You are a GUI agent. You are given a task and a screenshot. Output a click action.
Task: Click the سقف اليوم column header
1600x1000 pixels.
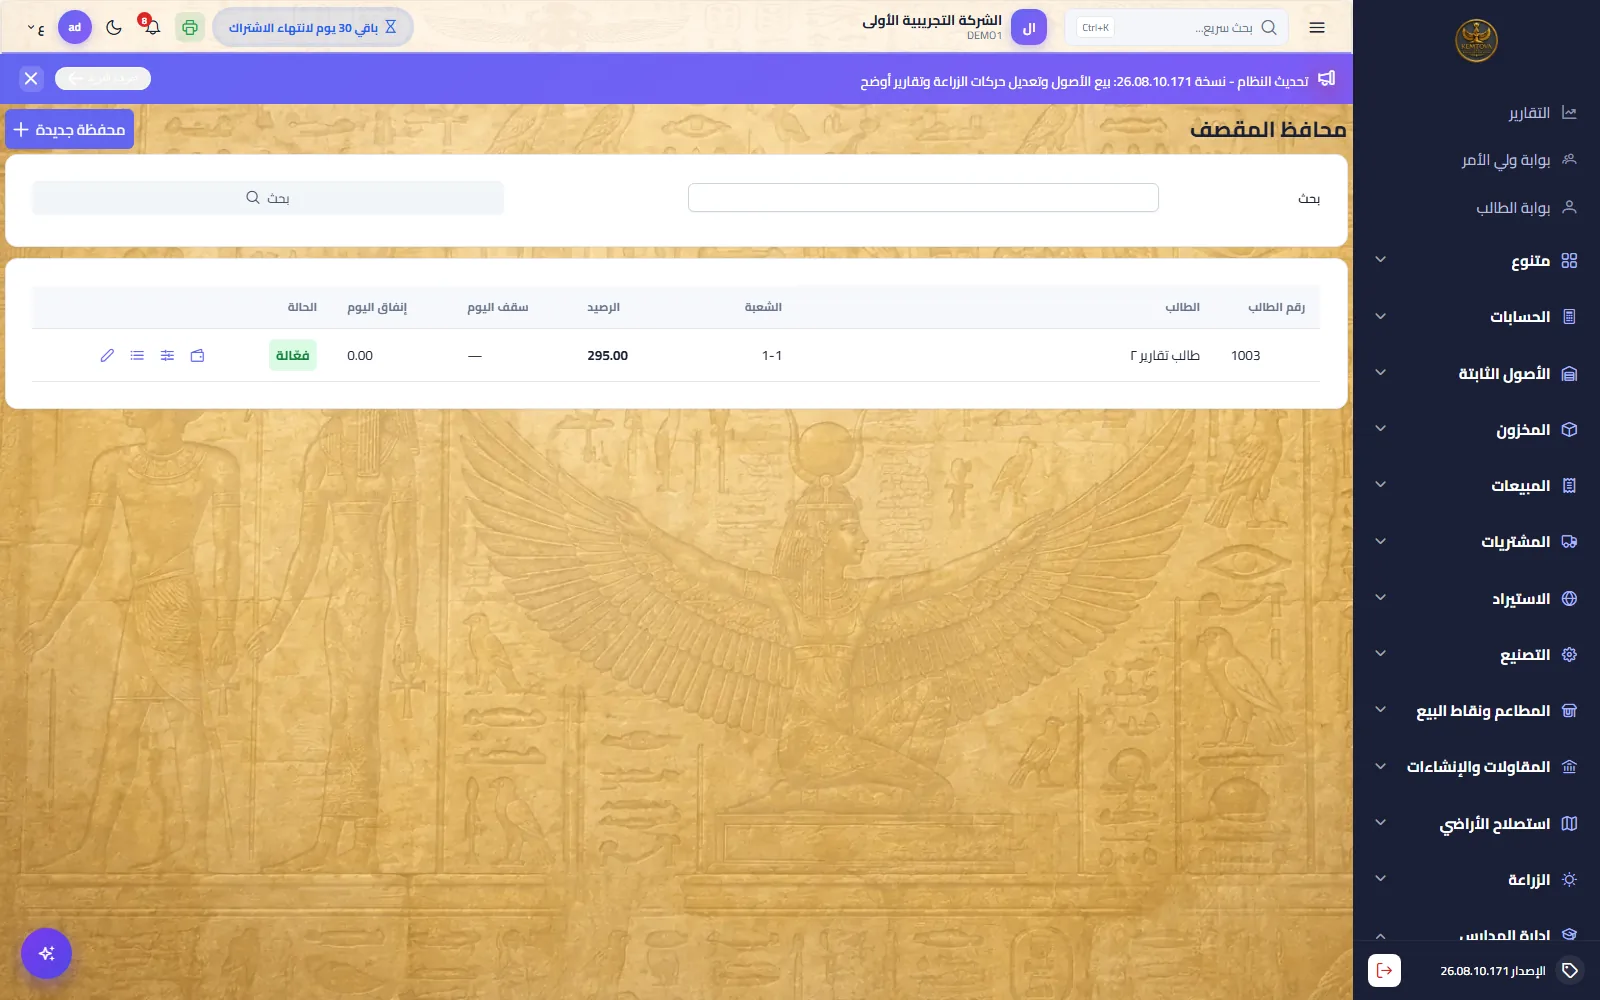tap(497, 307)
